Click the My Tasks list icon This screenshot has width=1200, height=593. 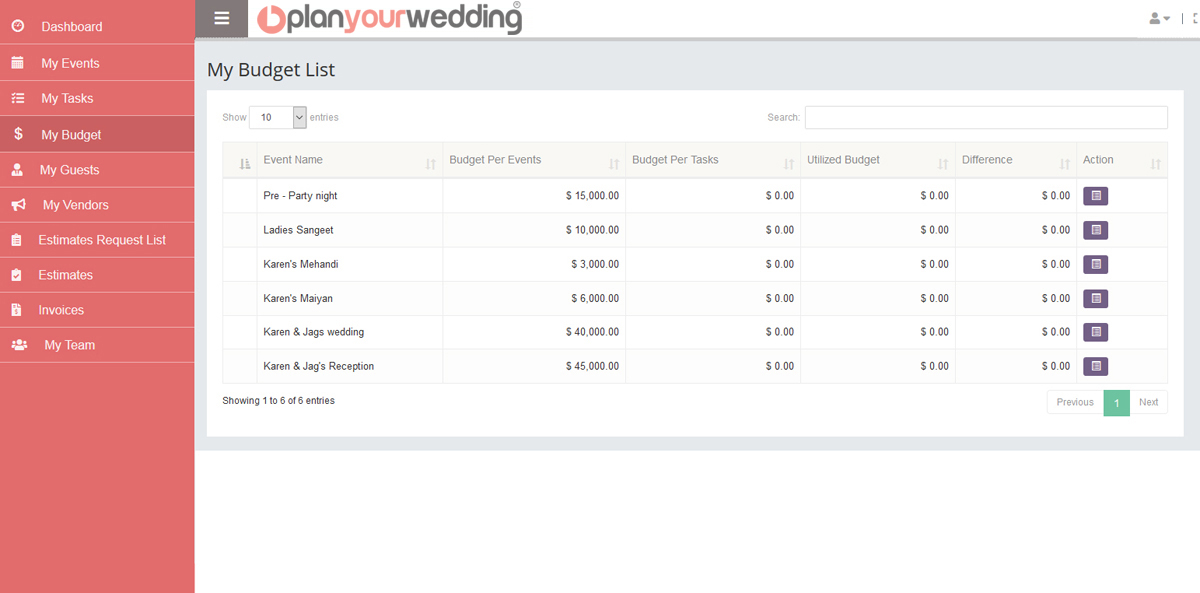tap(17, 98)
